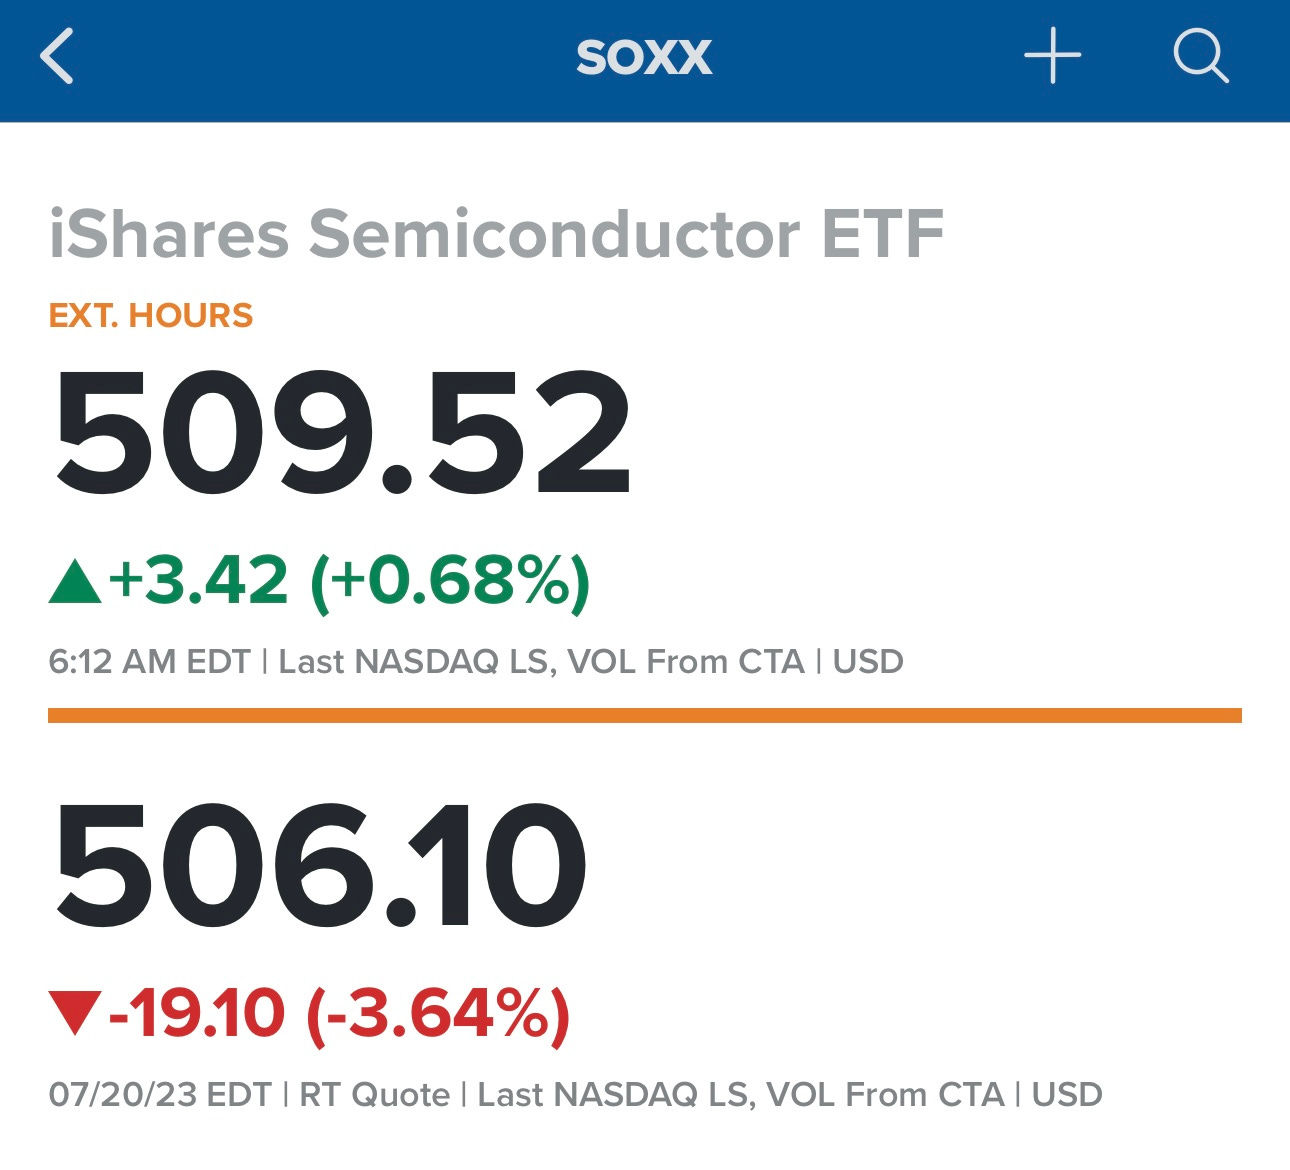Open search with the magnifying glass icon
1290x1170 pixels.
click(1200, 56)
